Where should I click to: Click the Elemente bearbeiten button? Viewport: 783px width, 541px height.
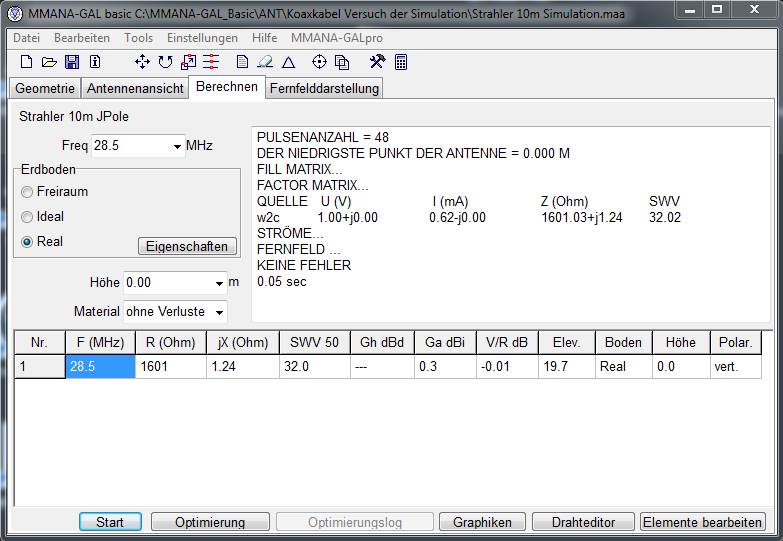click(x=703, y=522)
